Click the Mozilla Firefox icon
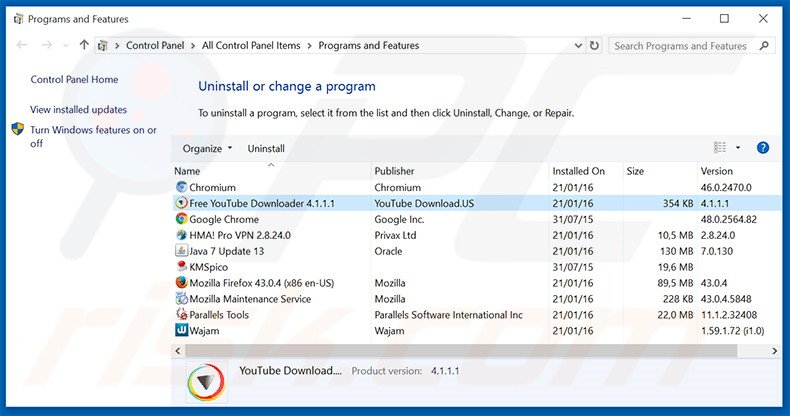 [x=181, y=283]
